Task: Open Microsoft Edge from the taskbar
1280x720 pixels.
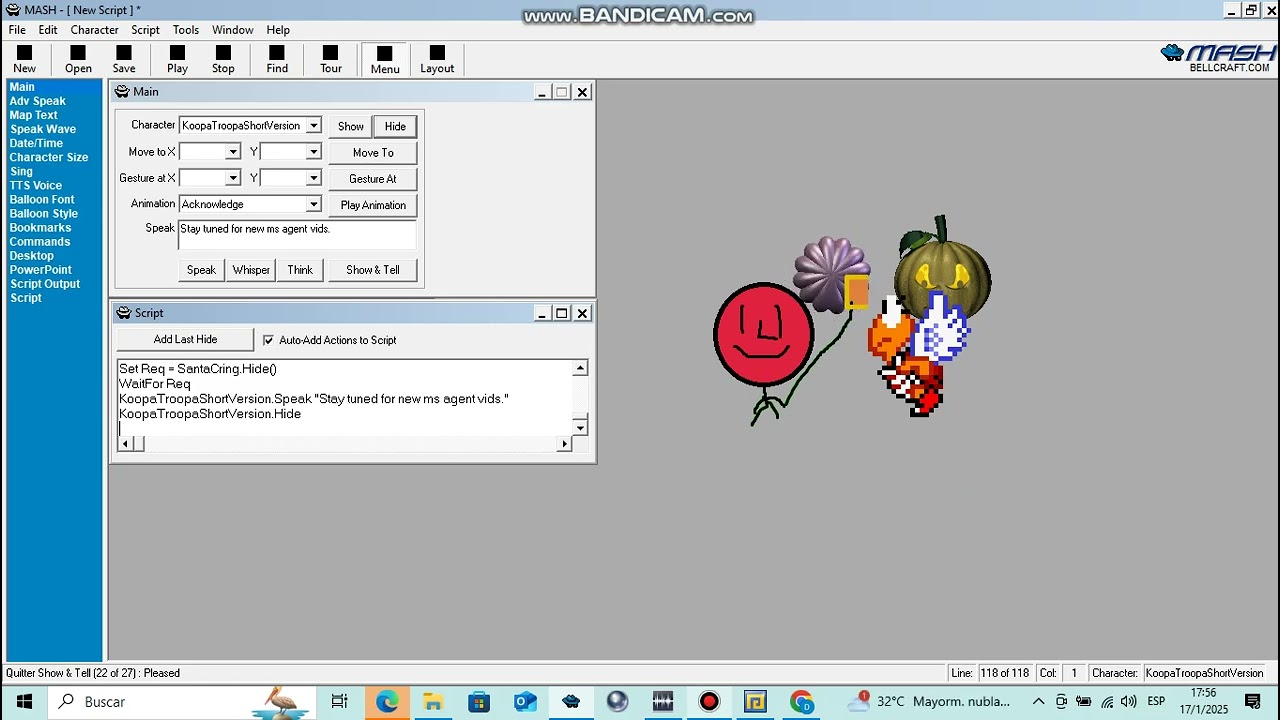Action: pos(386,702)
